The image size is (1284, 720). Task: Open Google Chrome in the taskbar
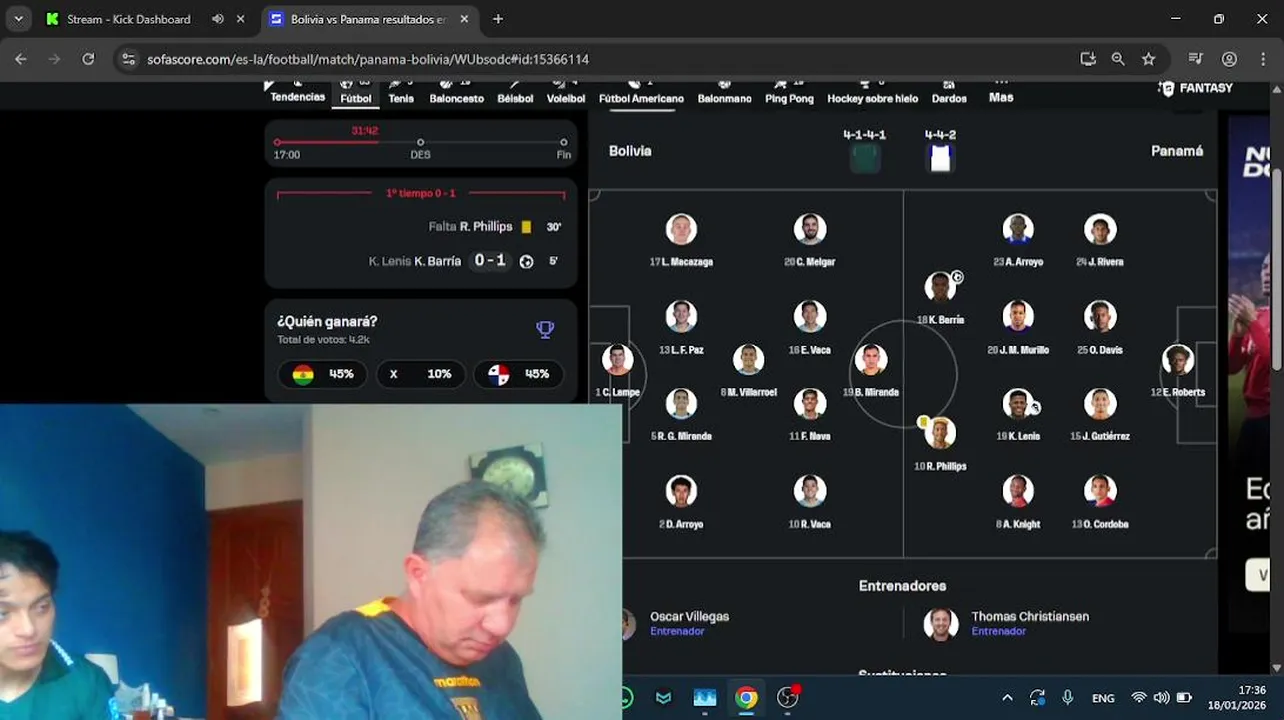point(746,697)
